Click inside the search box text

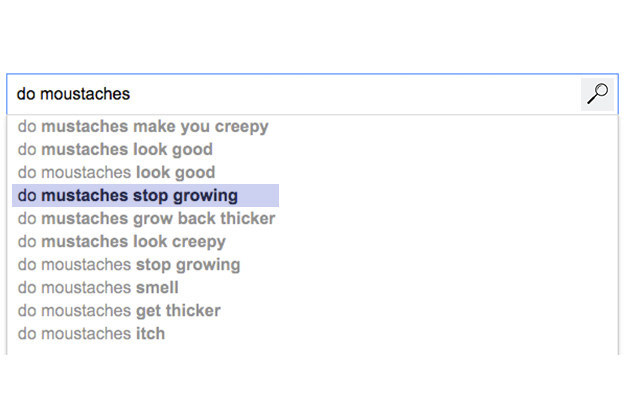click(x=73, y=94)
